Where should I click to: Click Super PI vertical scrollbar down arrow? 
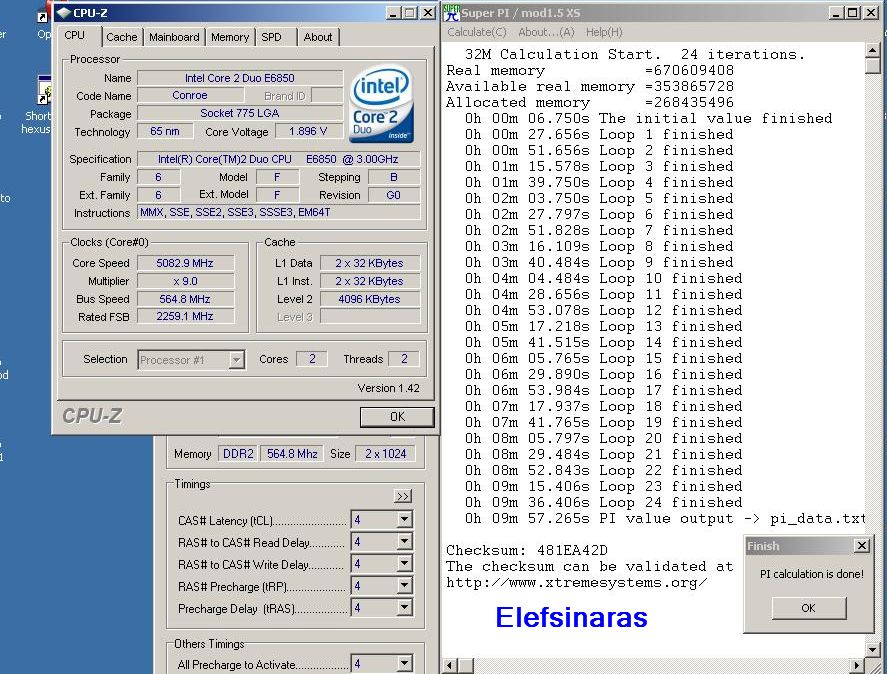pyautogui.click(x=872, y=650)
